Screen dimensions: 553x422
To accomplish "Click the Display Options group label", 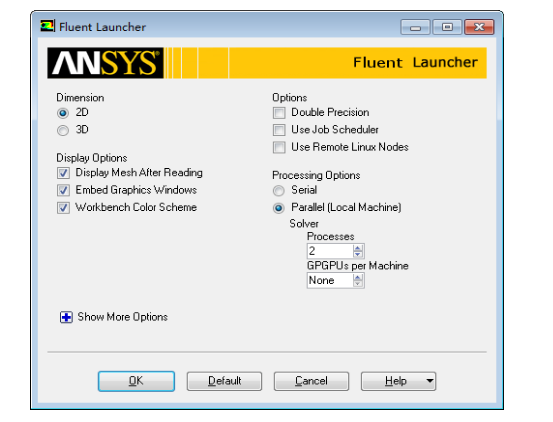I will [92, 158].
